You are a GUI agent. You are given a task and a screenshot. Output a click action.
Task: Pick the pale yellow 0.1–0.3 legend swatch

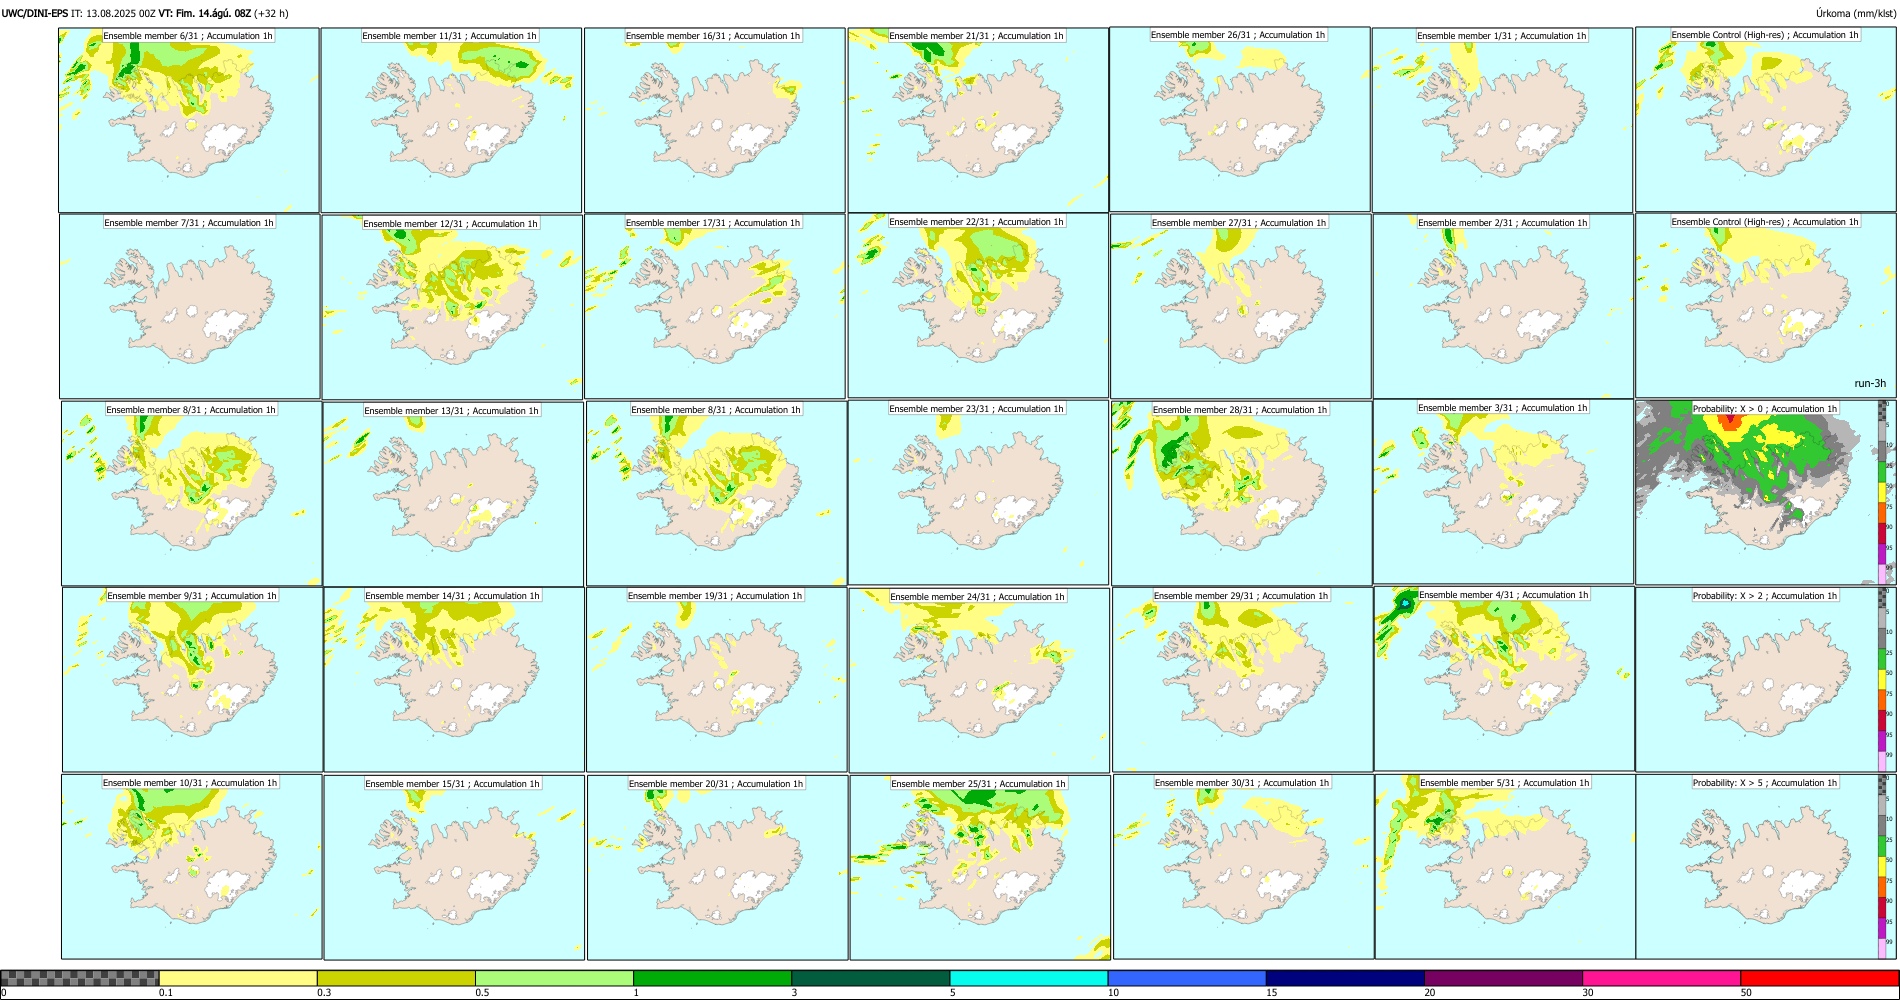point(238,978)
